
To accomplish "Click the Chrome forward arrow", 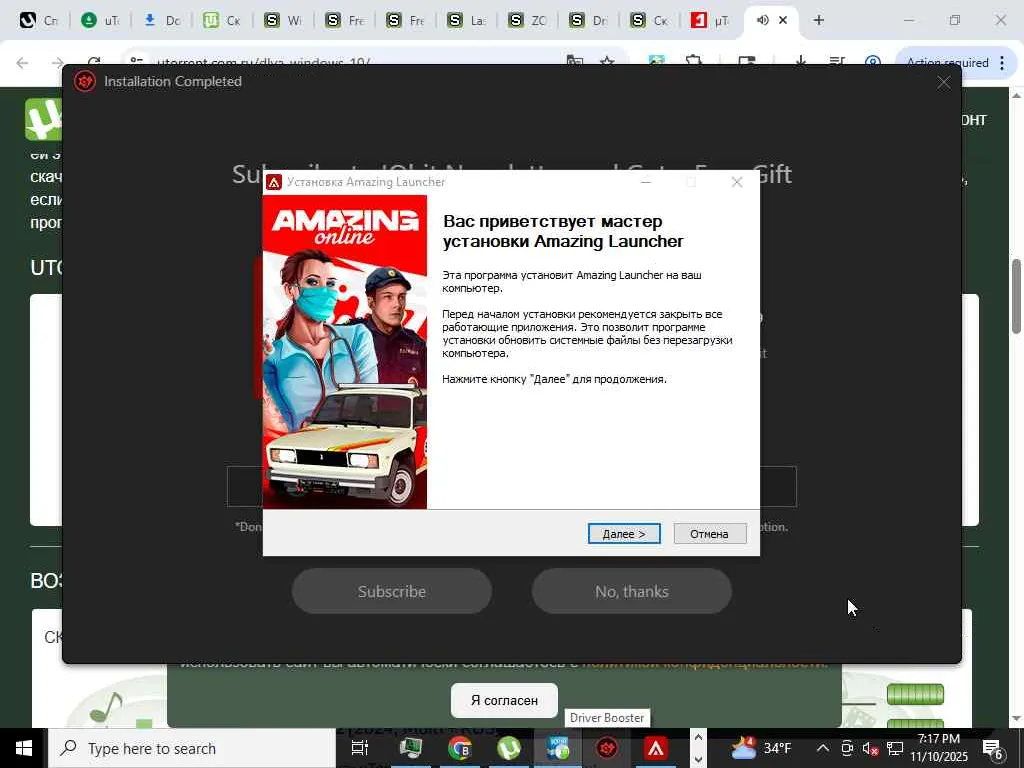I will (x=58, y=63).
